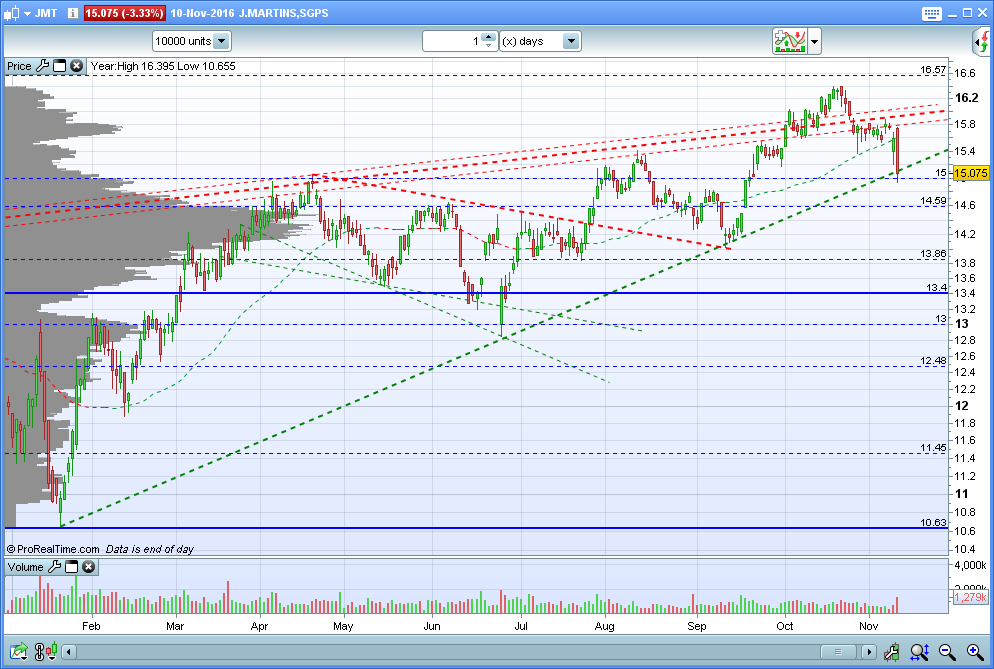
Task: Open Volume panel settings wrench
Action: pos(55,566)
